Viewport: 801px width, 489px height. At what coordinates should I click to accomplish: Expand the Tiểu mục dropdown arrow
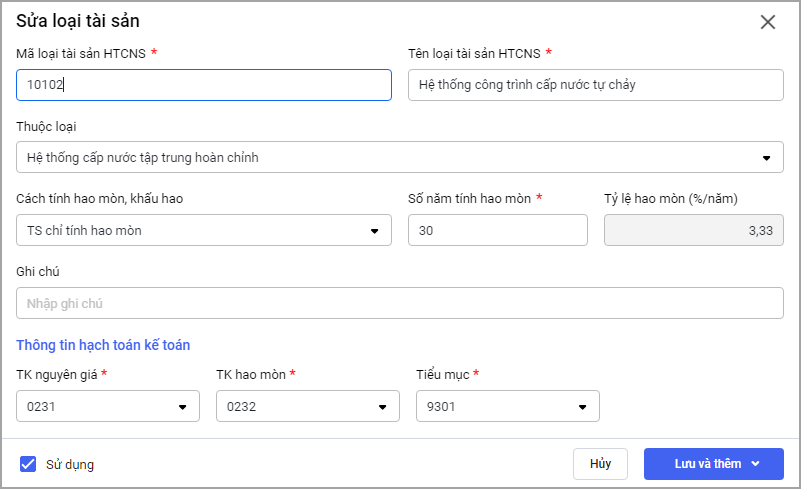tap(582, 407)
